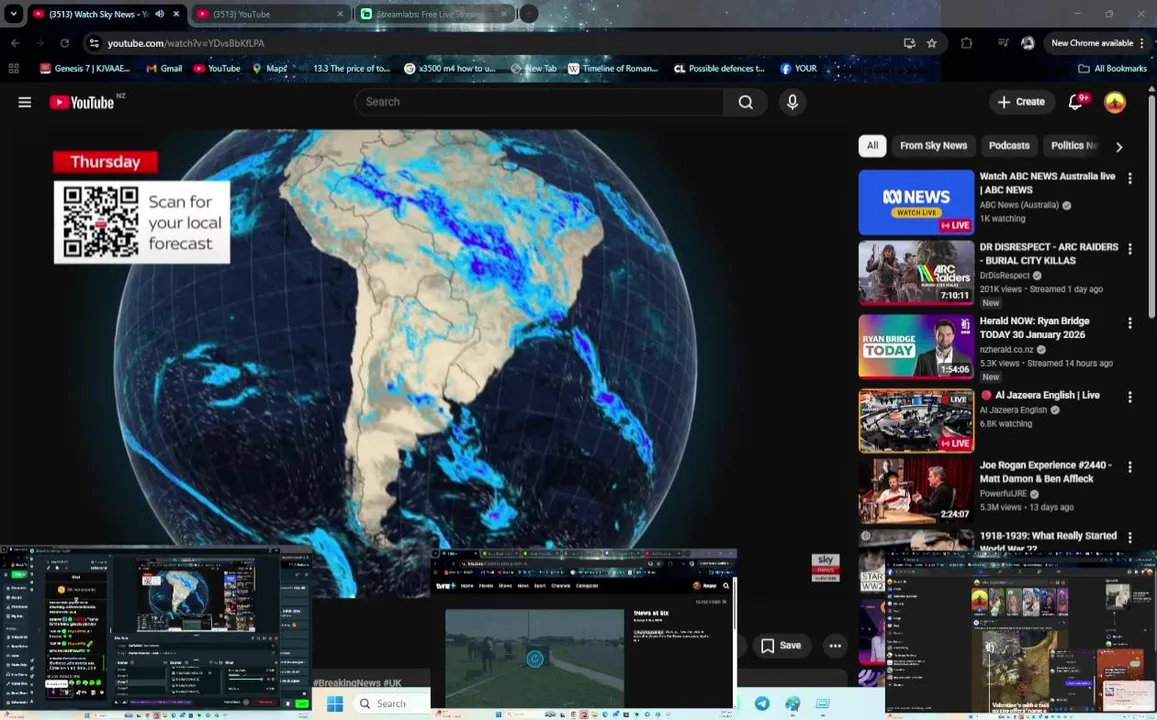Open the Windows Start button
The width and height of the screenshot is (1157, 720).
[x=335, y=703]
